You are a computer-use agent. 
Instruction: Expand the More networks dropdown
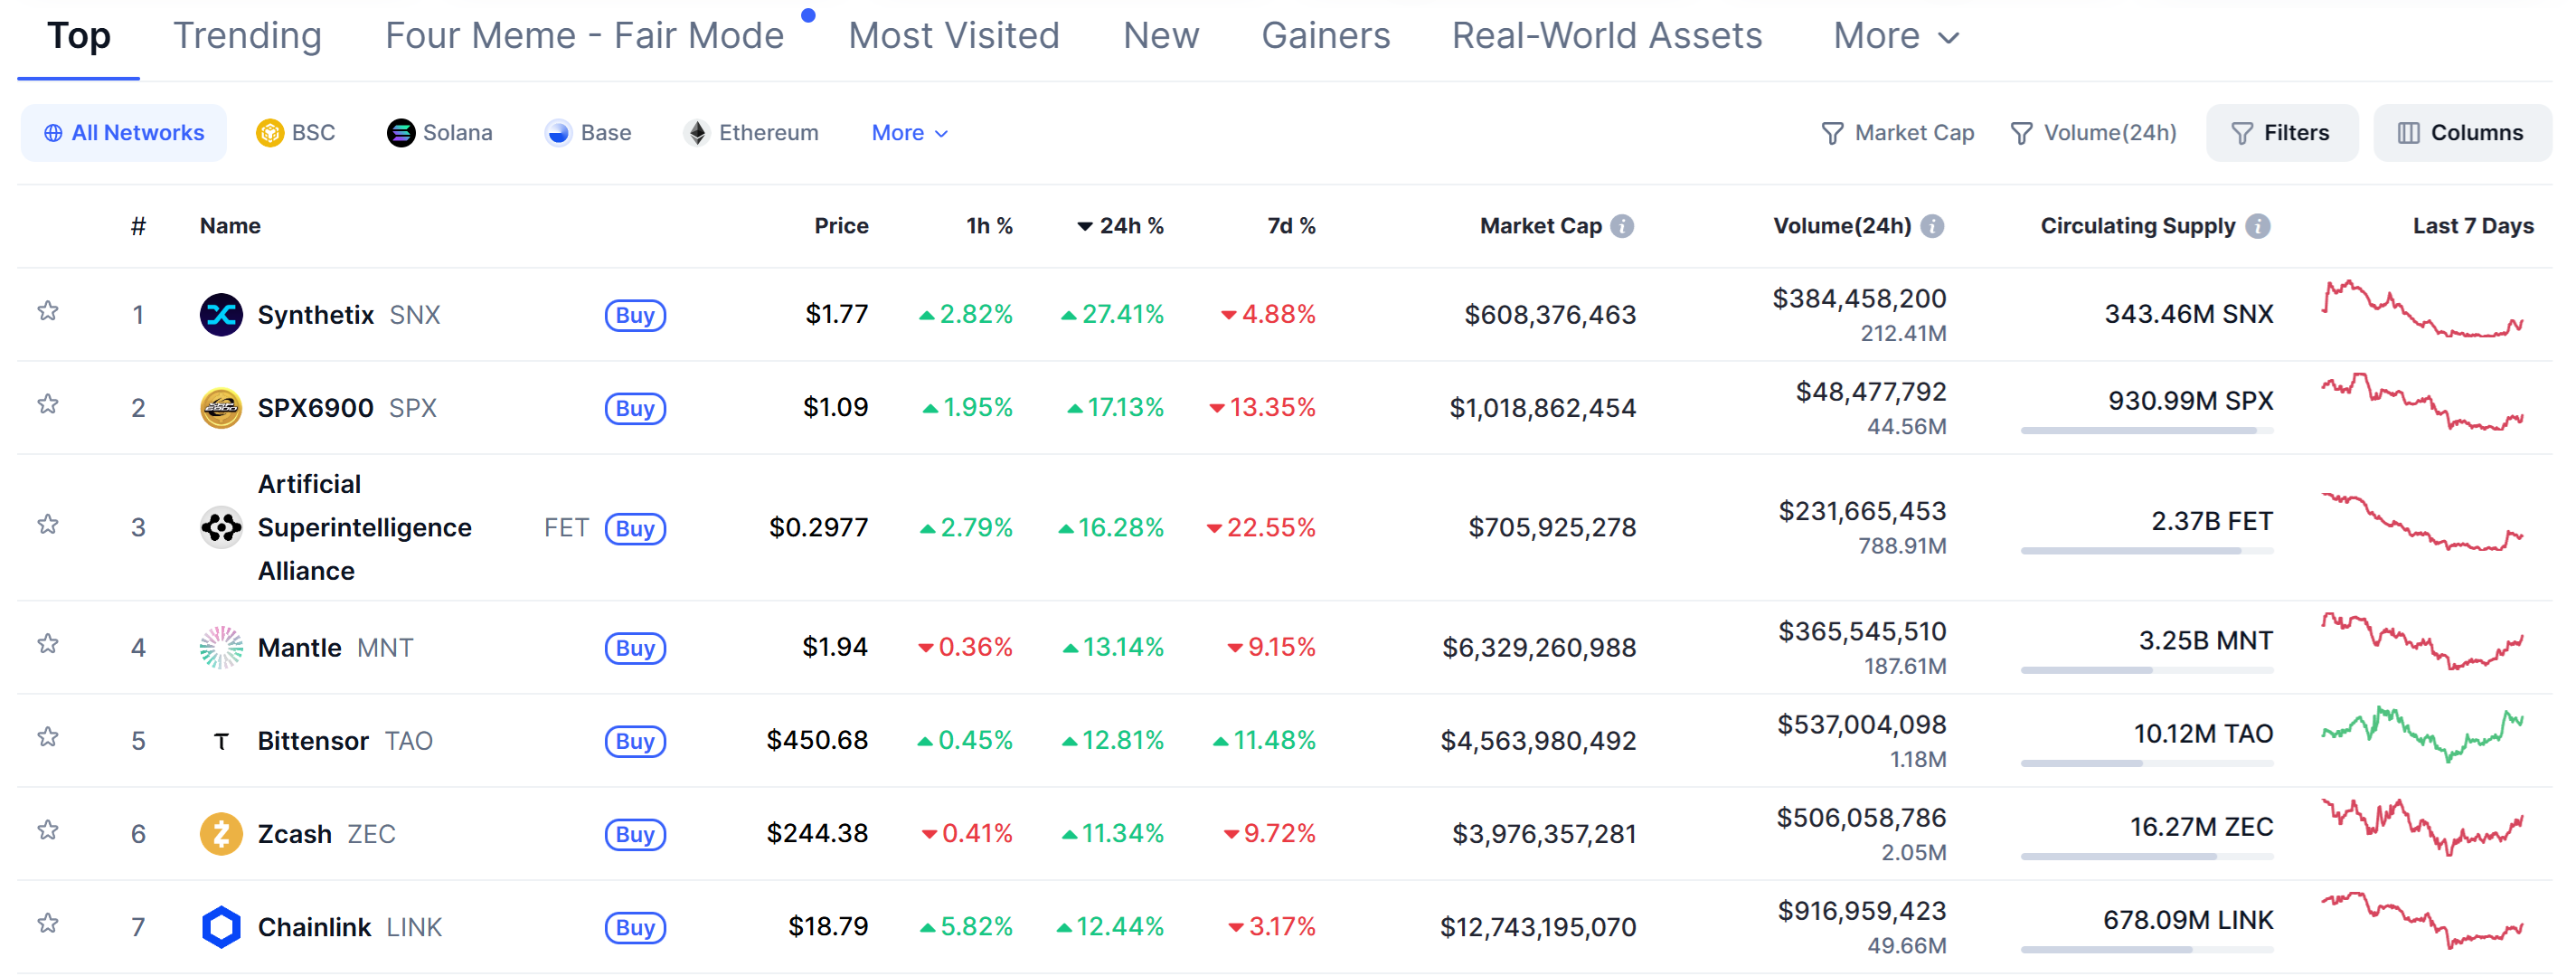[x=908, y=133]
